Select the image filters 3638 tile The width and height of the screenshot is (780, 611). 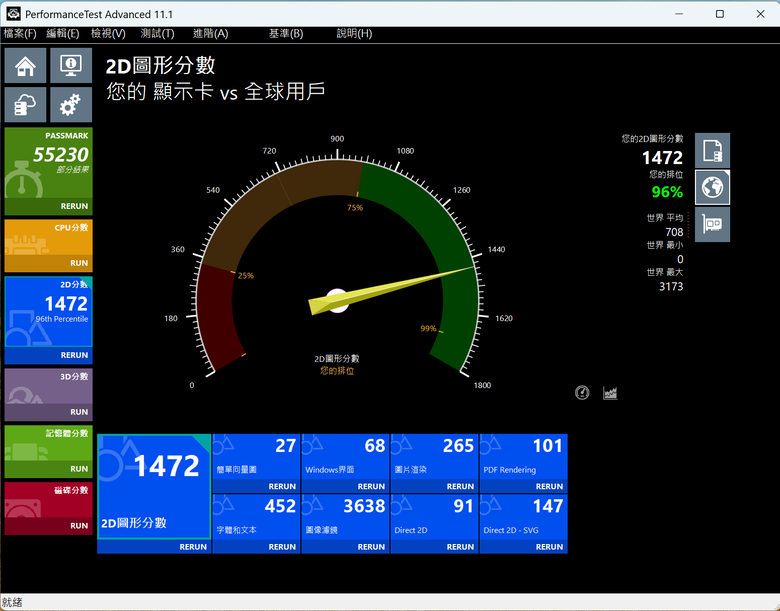[345, 517]
